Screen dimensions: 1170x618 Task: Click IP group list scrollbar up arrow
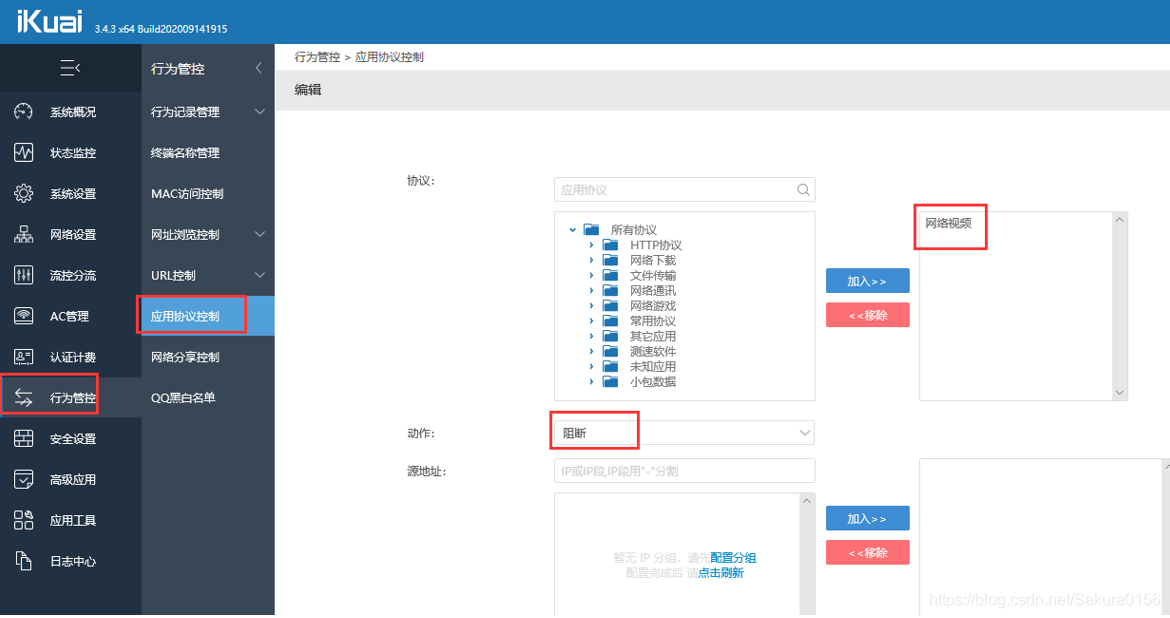click(x=807, y=501)
